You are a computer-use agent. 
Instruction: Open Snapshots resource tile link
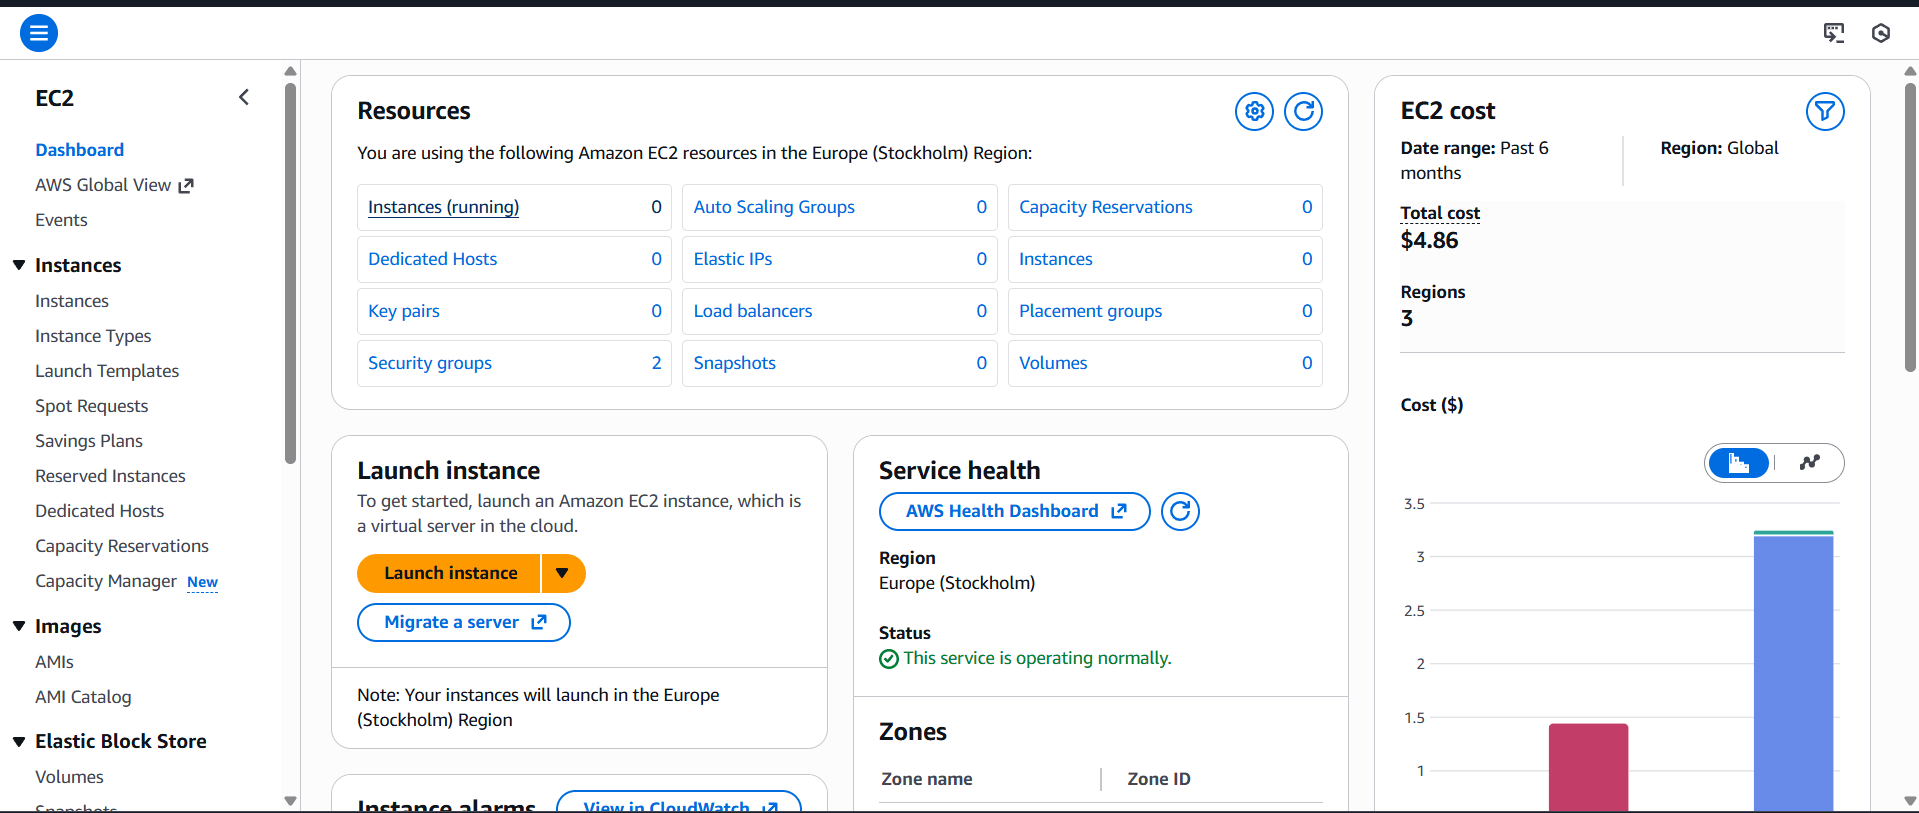[735, 363]
